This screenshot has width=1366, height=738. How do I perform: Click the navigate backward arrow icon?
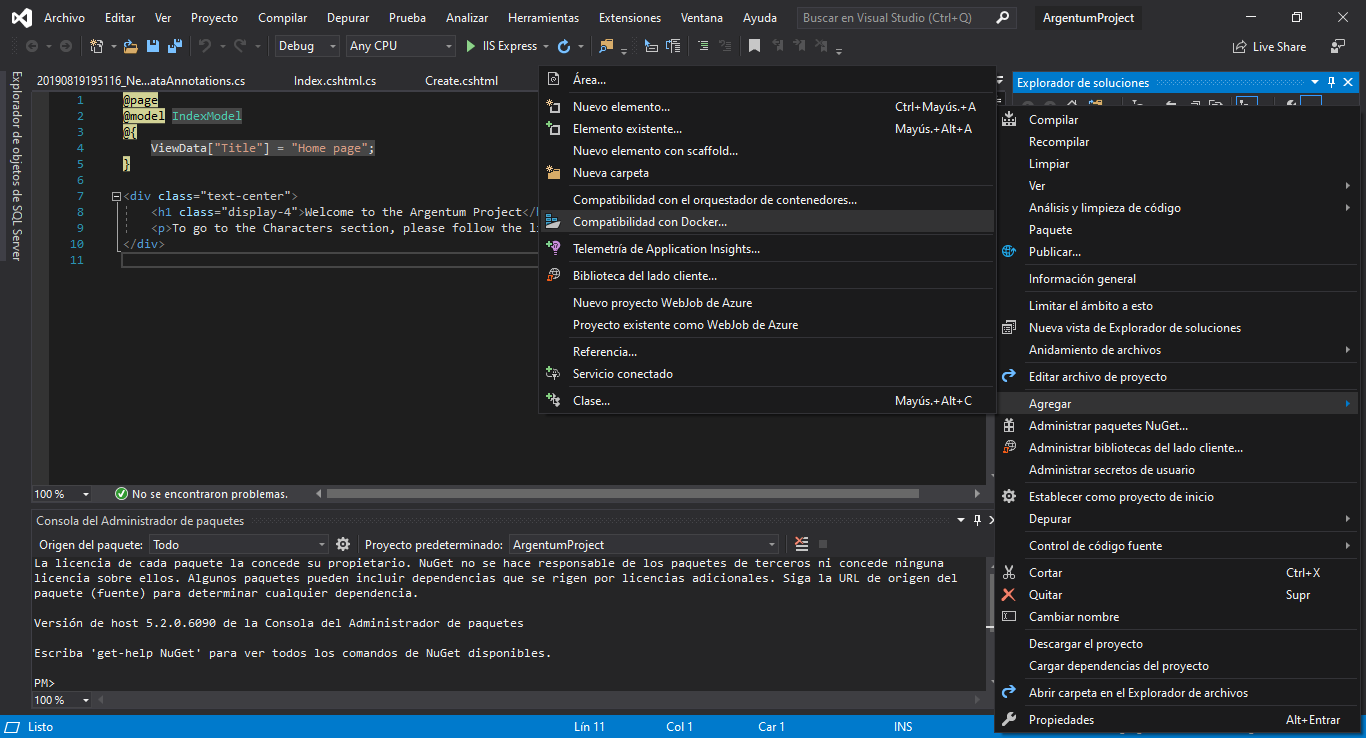pyautogui.click(x=32, y=46)
